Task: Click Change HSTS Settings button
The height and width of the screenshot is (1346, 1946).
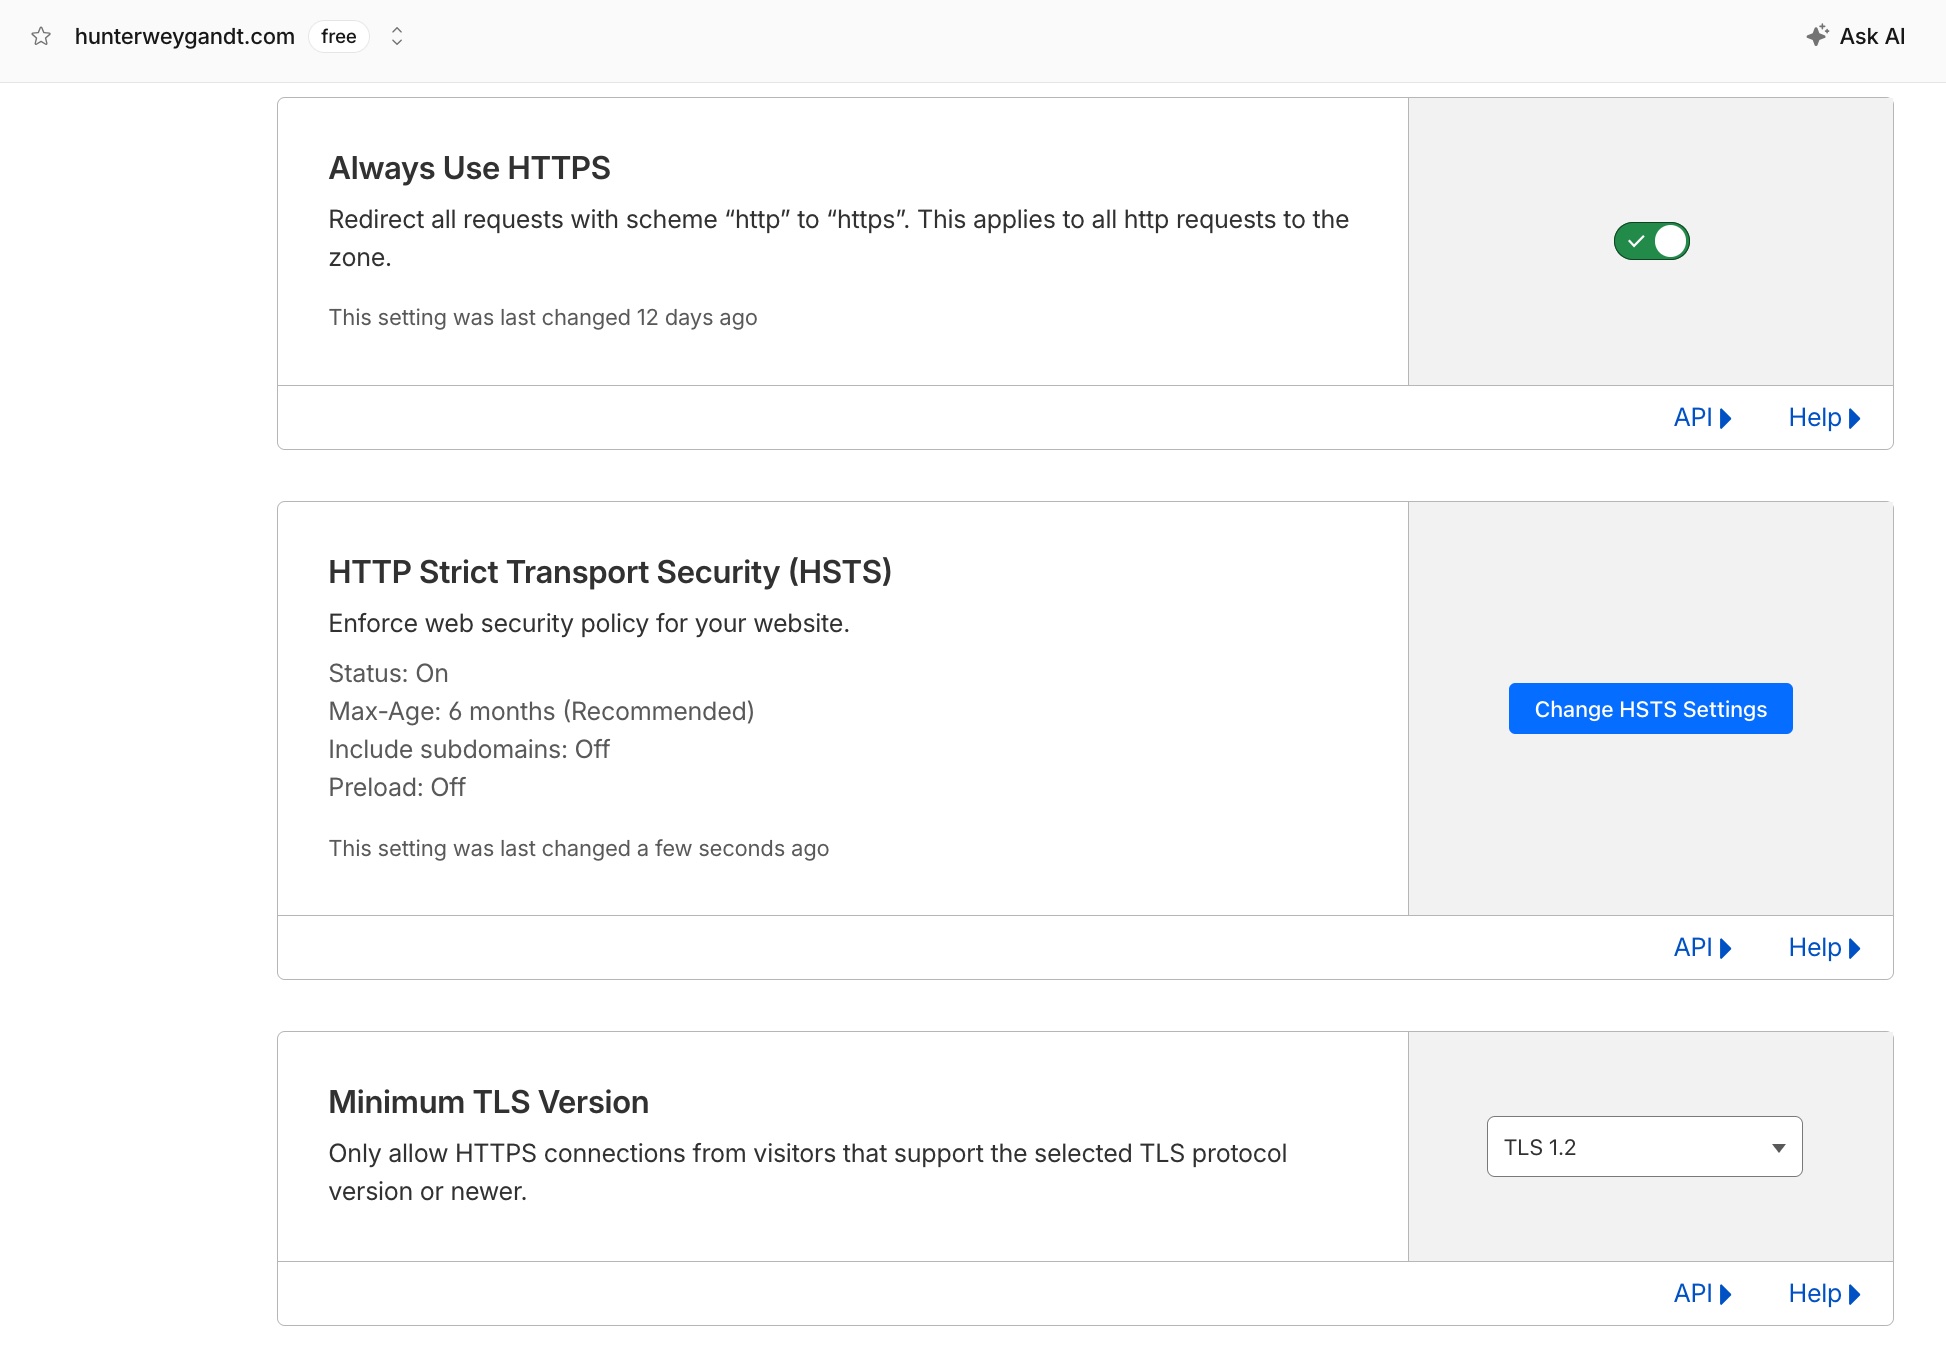Action: [1650, 709]
